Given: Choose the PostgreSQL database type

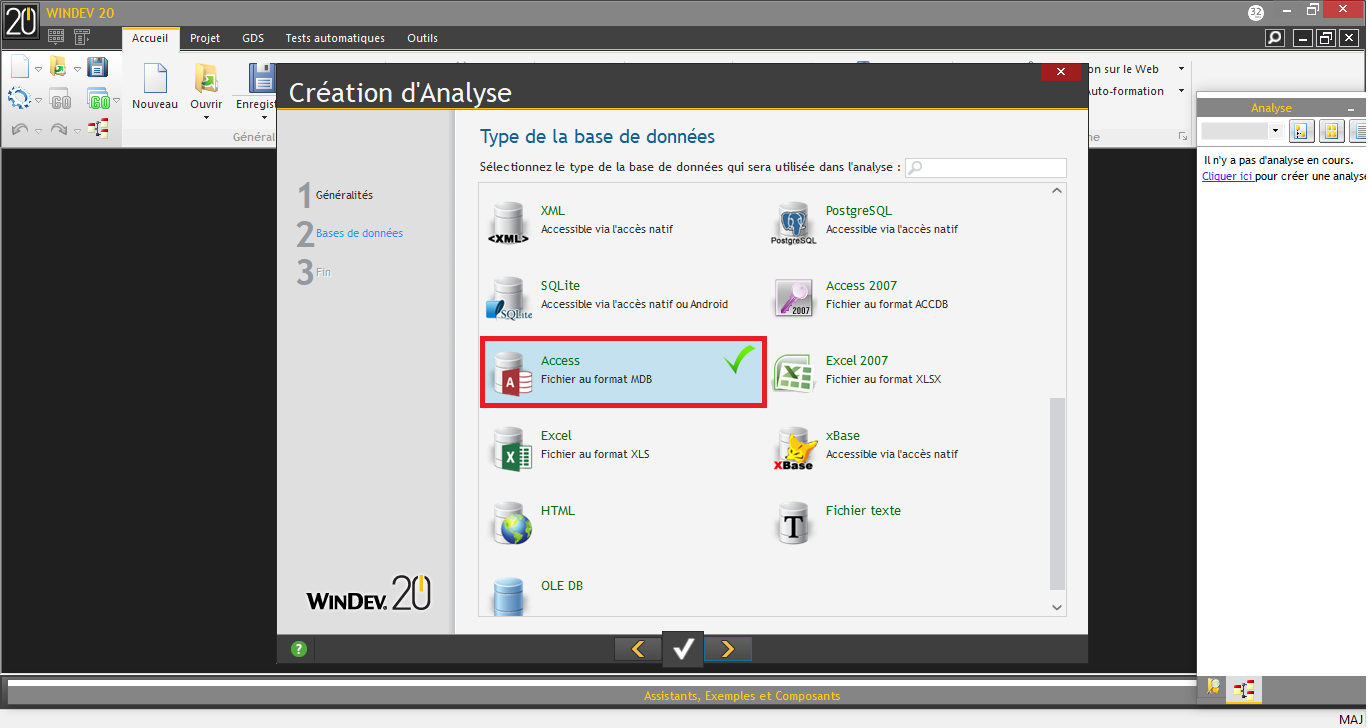Looking at the screenshot, I should pyautogui.click(x=908, y=223).
